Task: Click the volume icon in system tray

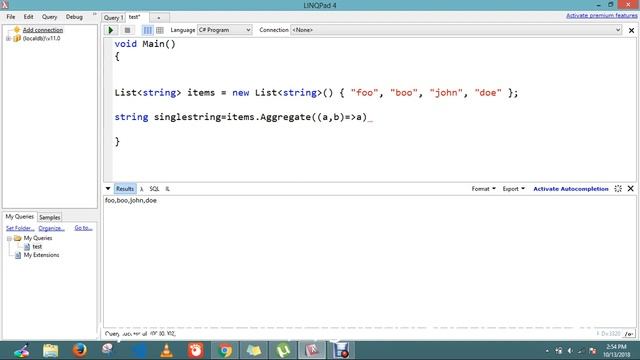Action: (x=570, y=351)
